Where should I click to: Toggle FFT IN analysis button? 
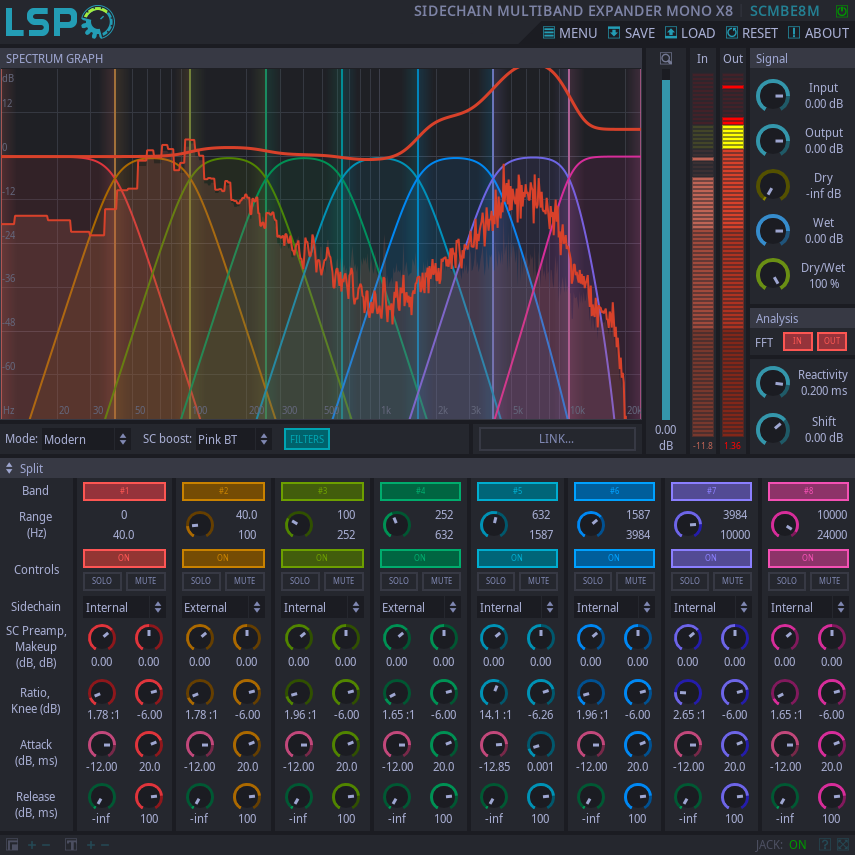797,341
